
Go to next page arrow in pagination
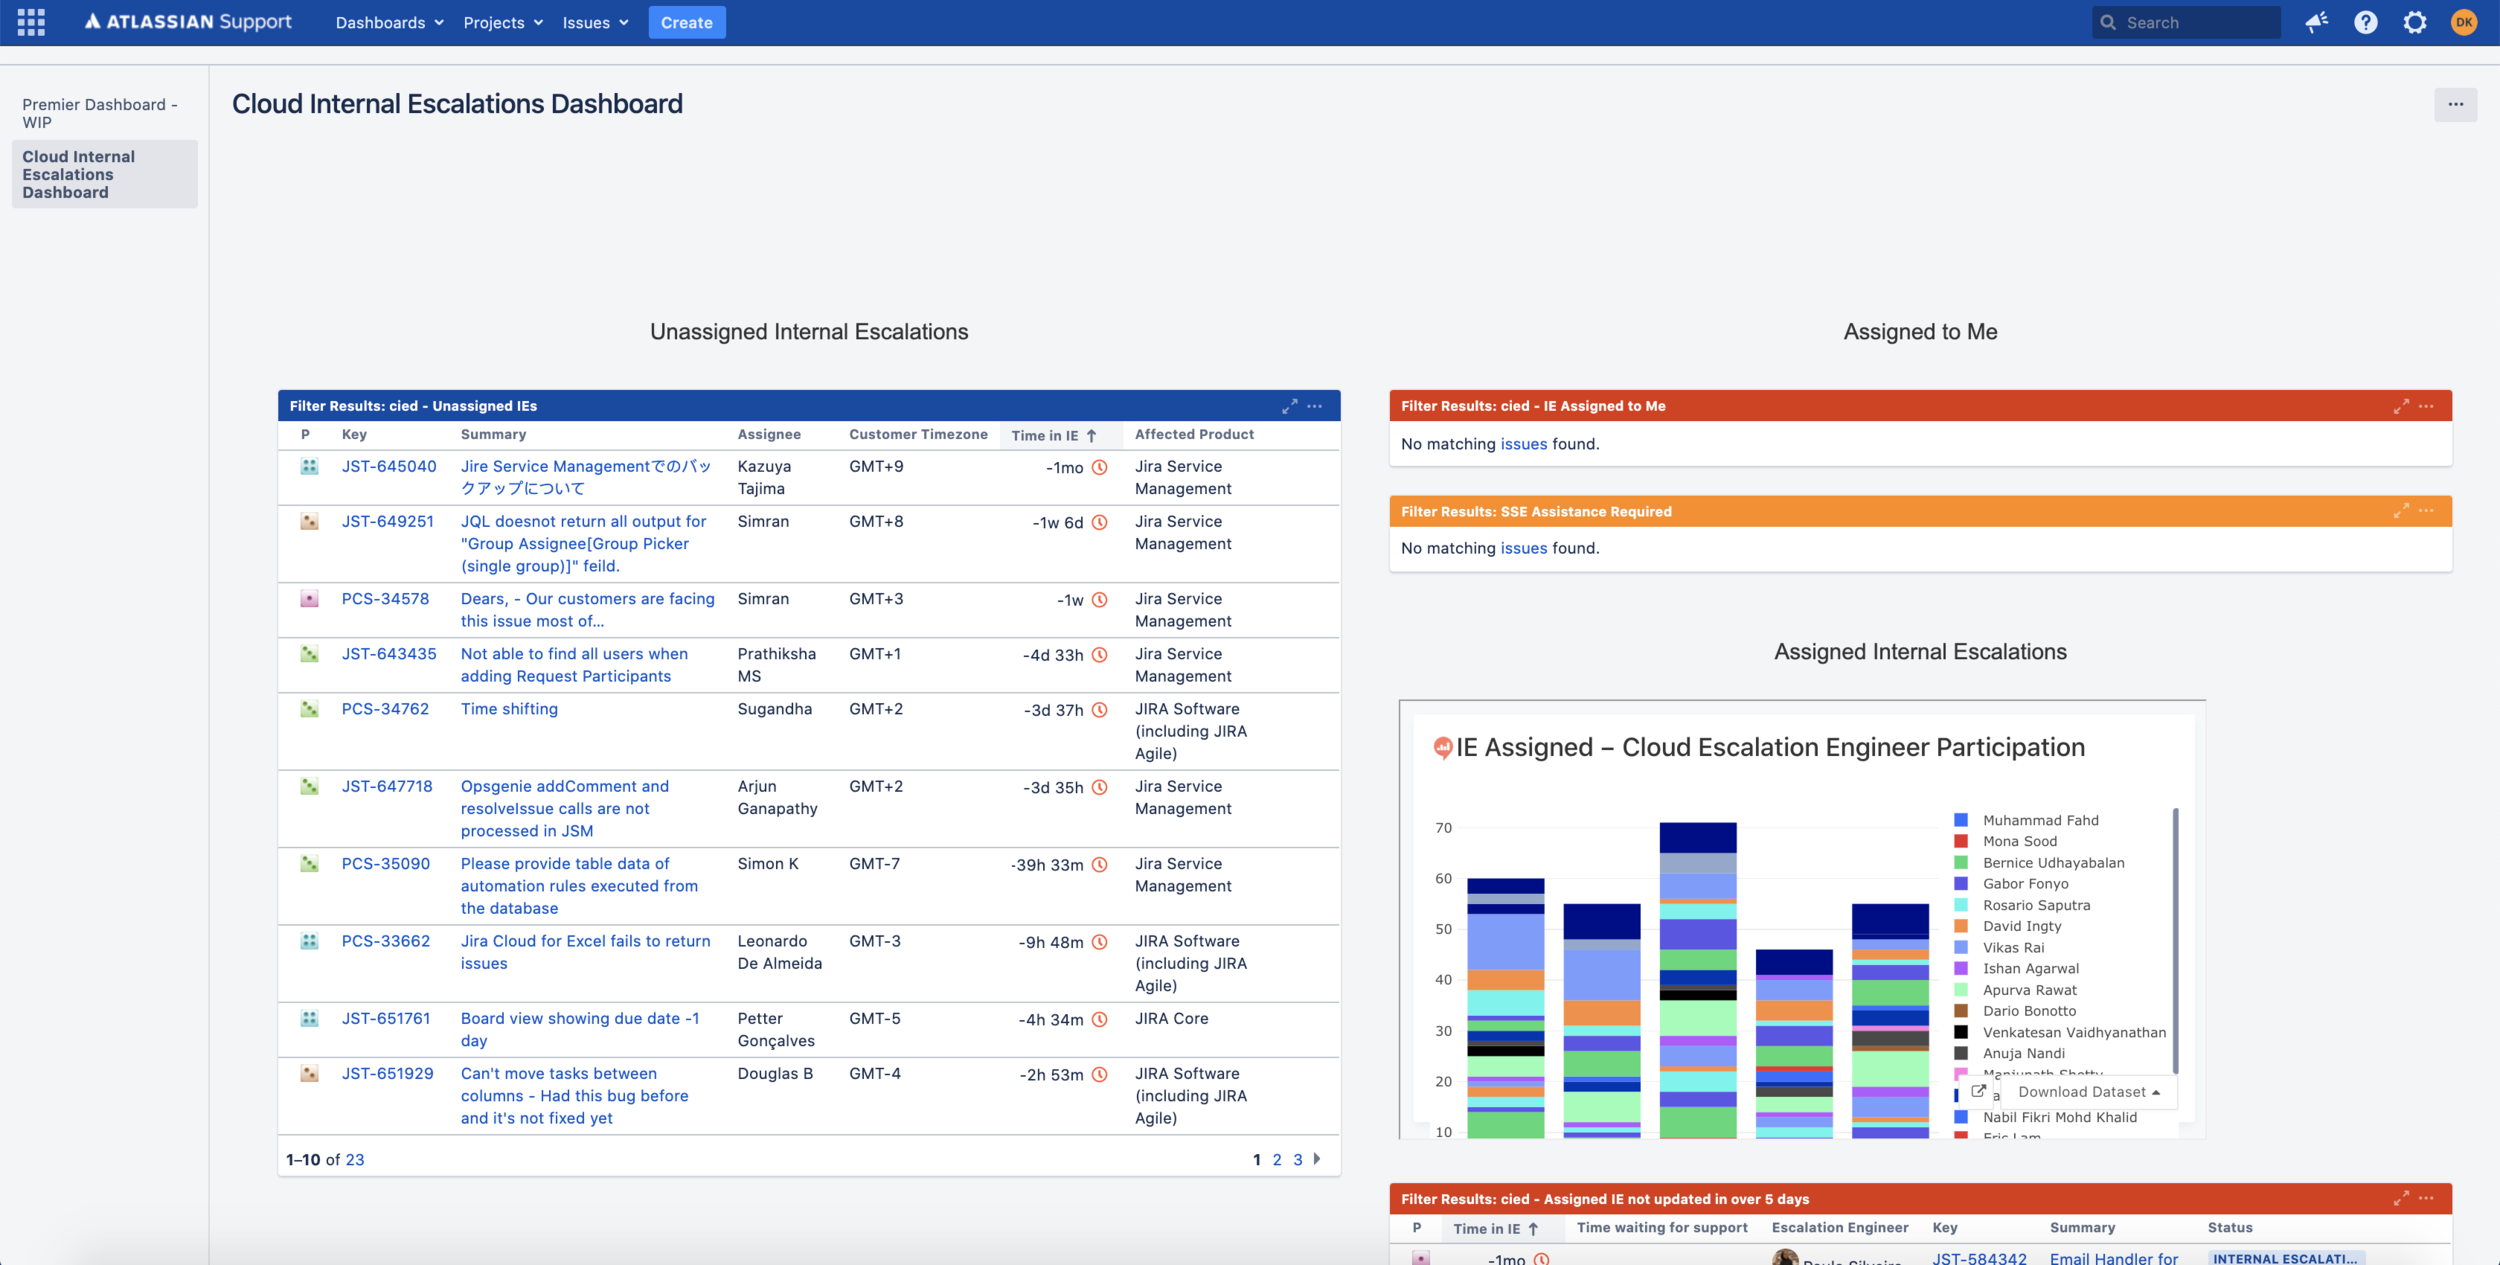(x=1317, y=1159)
